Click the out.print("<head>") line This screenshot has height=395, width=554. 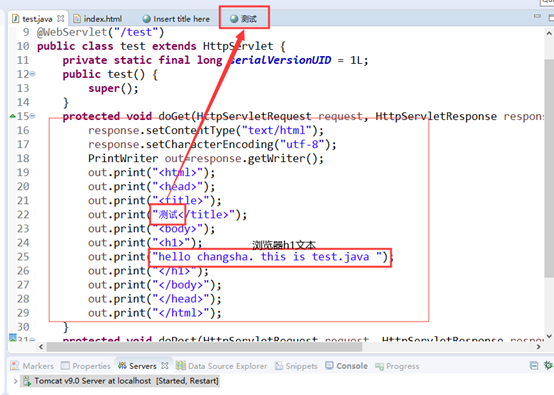pyautogui.click(x=152, y=187)
